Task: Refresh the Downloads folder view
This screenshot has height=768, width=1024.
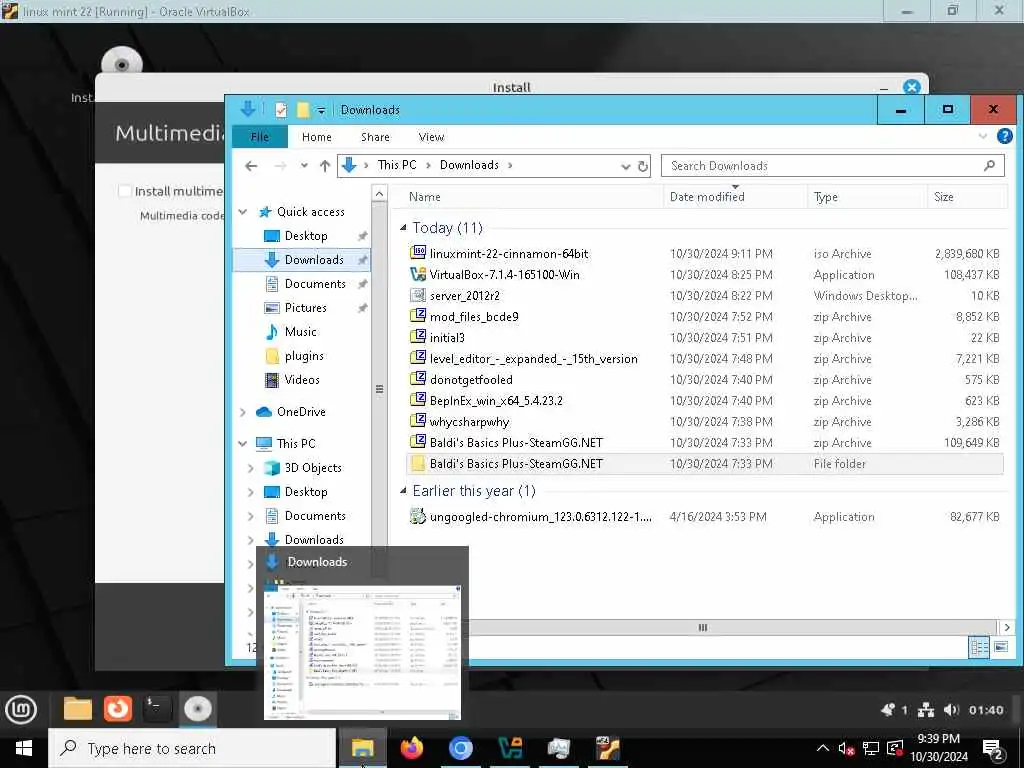Action: [x=643, y=167]
